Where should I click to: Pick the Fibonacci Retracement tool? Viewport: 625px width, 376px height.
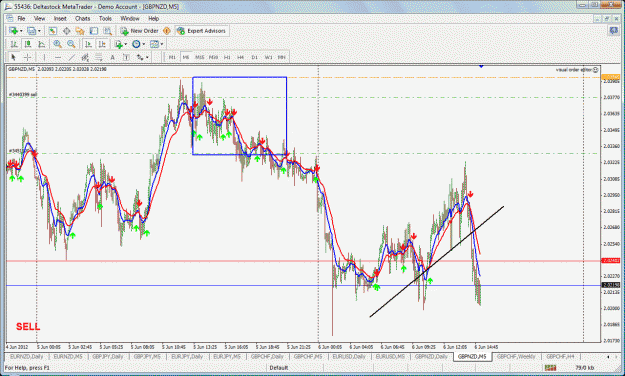click(x=98, y=57)
